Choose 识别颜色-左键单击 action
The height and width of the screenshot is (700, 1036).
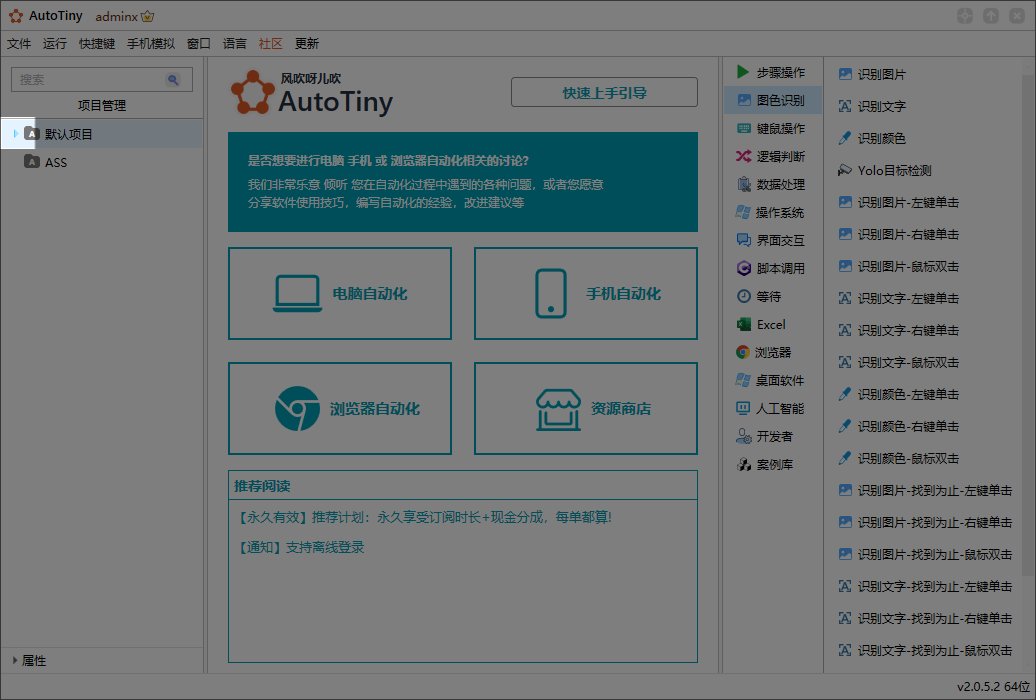[899, 395]
